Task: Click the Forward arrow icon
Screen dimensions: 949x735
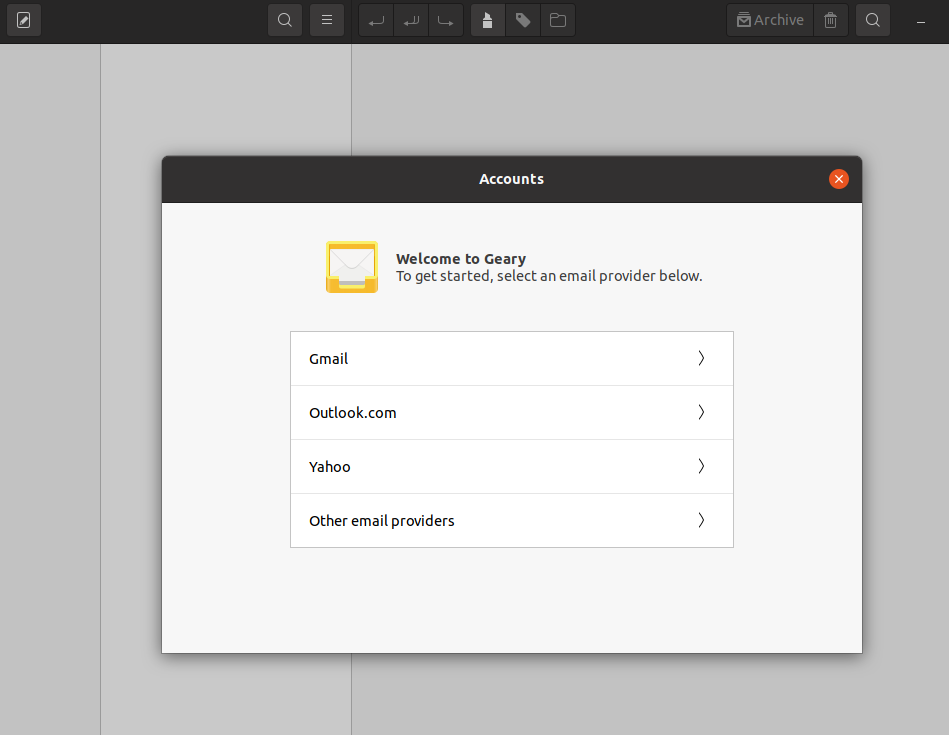Action: click(x=446, y=20)
